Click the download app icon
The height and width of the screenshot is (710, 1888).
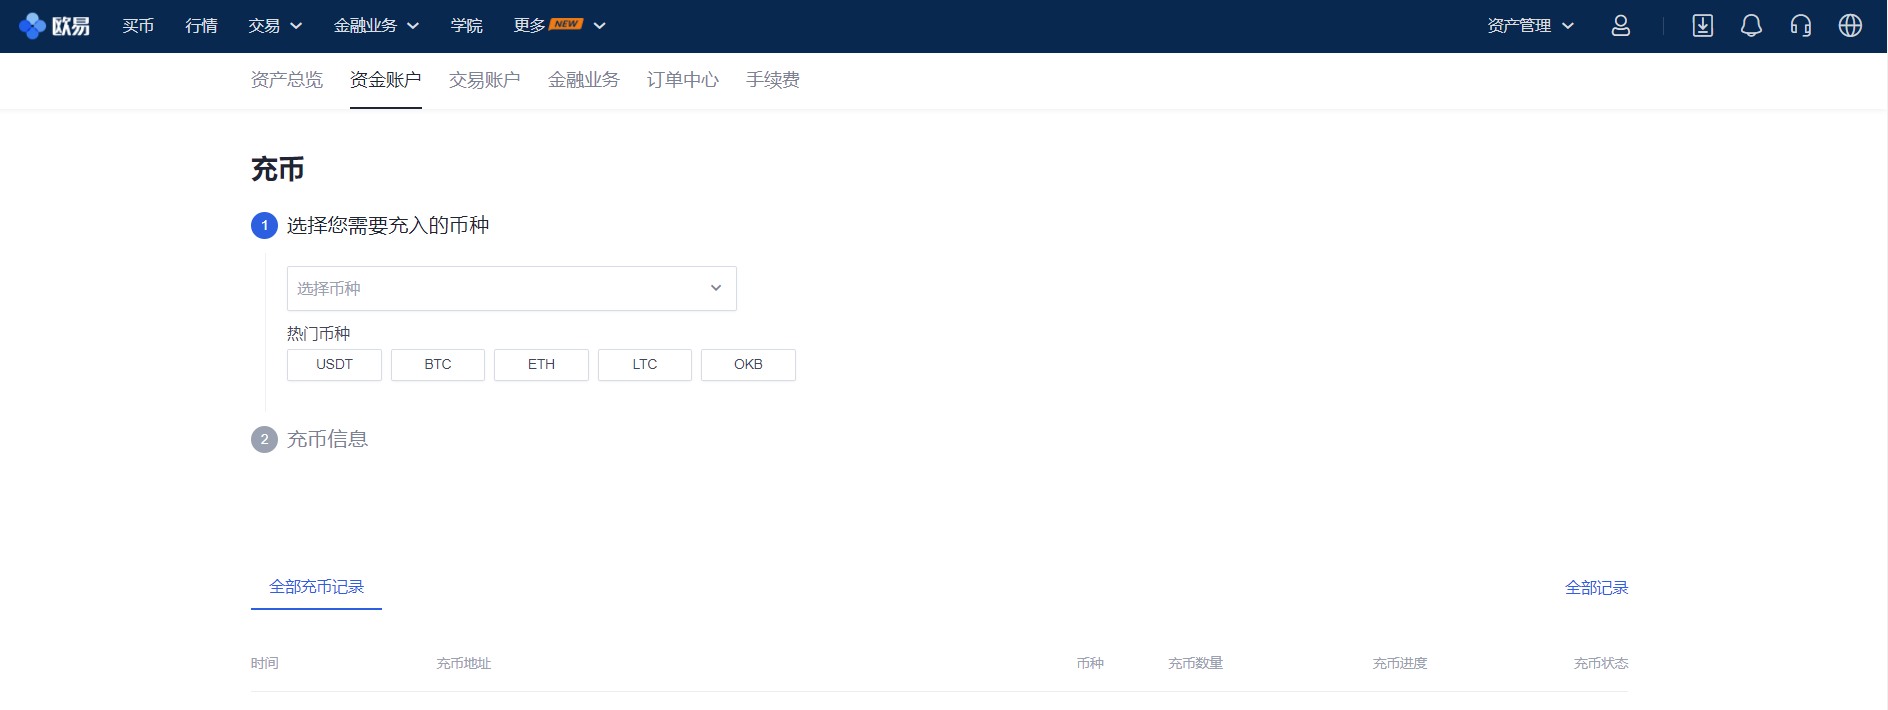[1702, 26]
